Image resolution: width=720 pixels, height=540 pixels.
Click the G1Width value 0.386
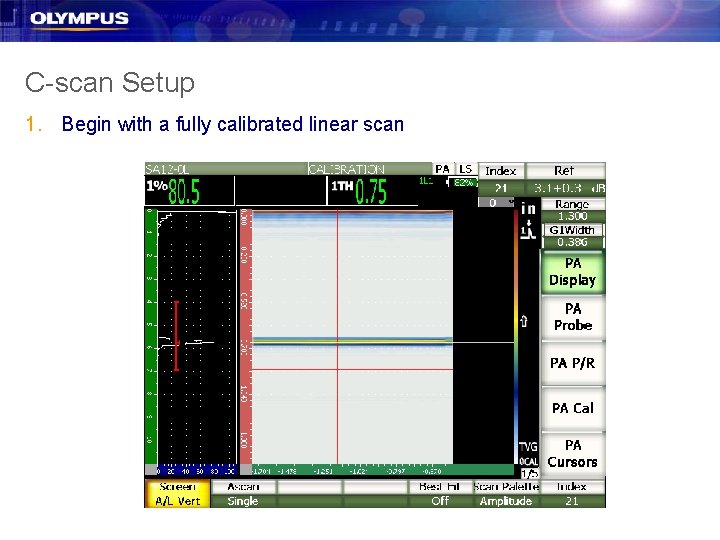(573, 242)
